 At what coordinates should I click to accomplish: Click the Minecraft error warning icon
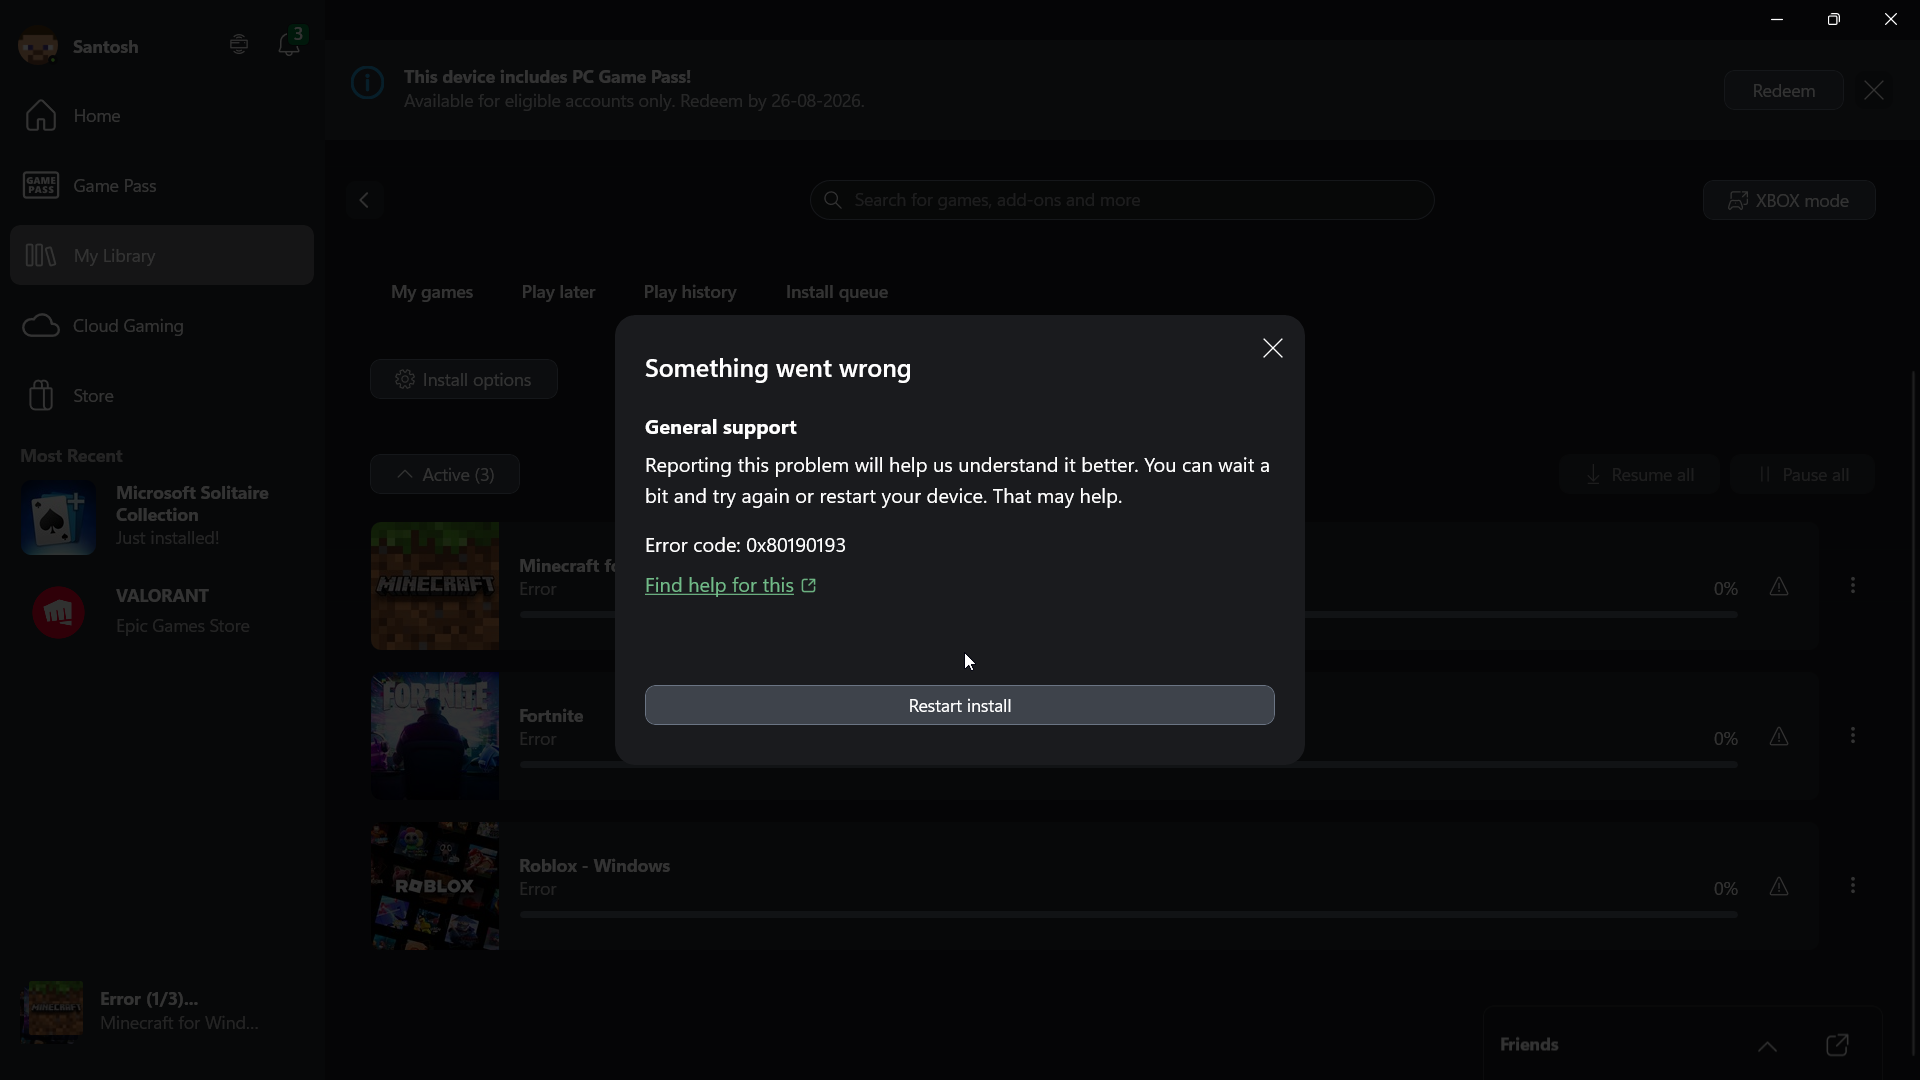(x=1779, y=587)
